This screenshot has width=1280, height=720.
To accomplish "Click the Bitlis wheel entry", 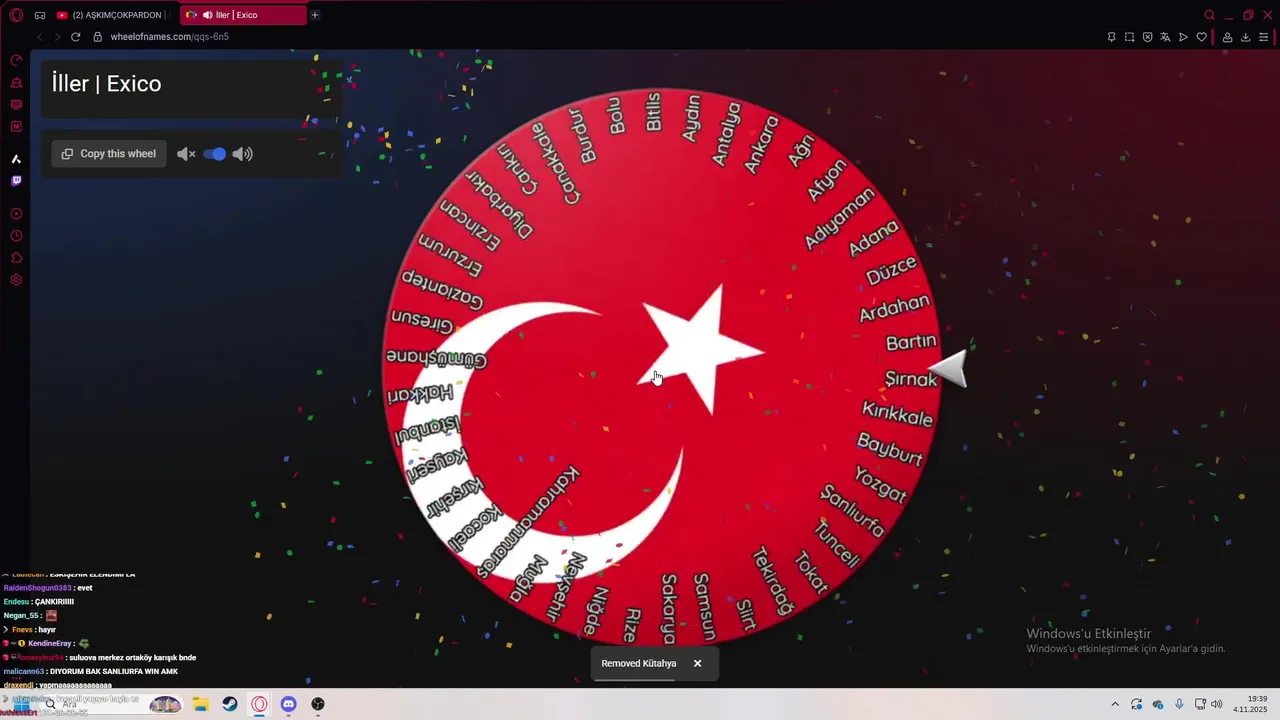I will pos(653,111).
